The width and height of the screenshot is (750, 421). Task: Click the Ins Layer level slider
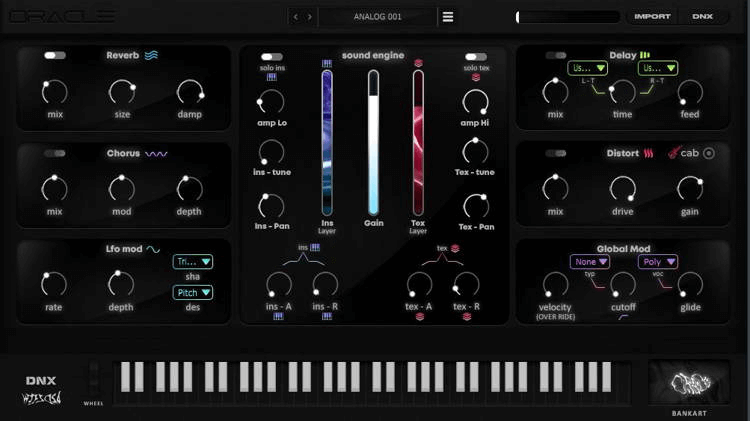(327, 143)
